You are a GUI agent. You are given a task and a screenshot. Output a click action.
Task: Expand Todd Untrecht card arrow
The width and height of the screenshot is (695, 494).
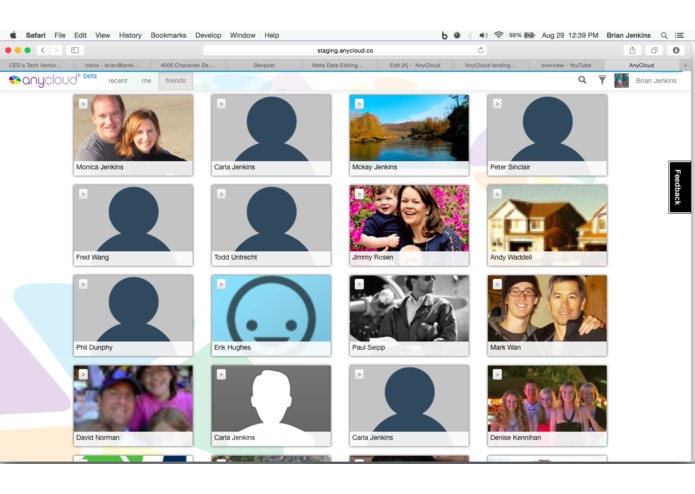[x=221, y=194]
